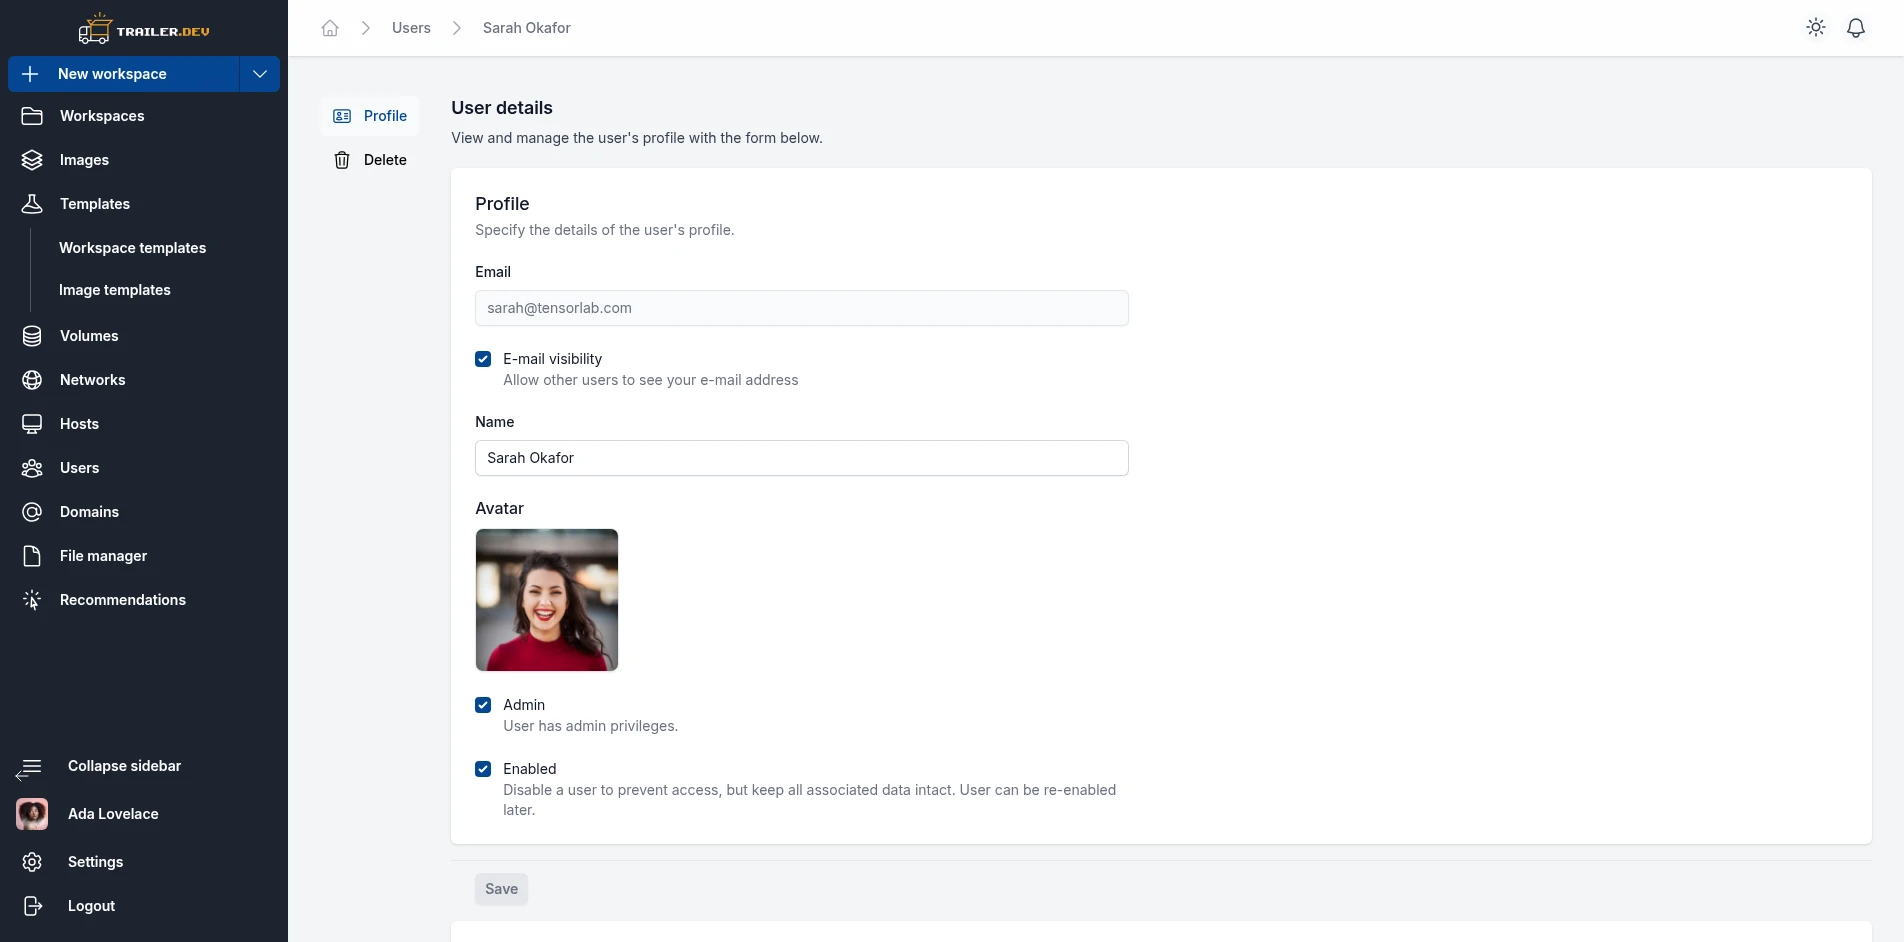Image resolution: width=1904 pixels, height=942 pixels.
Task: Click the 'E-mail visibility' label text
Action: (x=552, y=359)
